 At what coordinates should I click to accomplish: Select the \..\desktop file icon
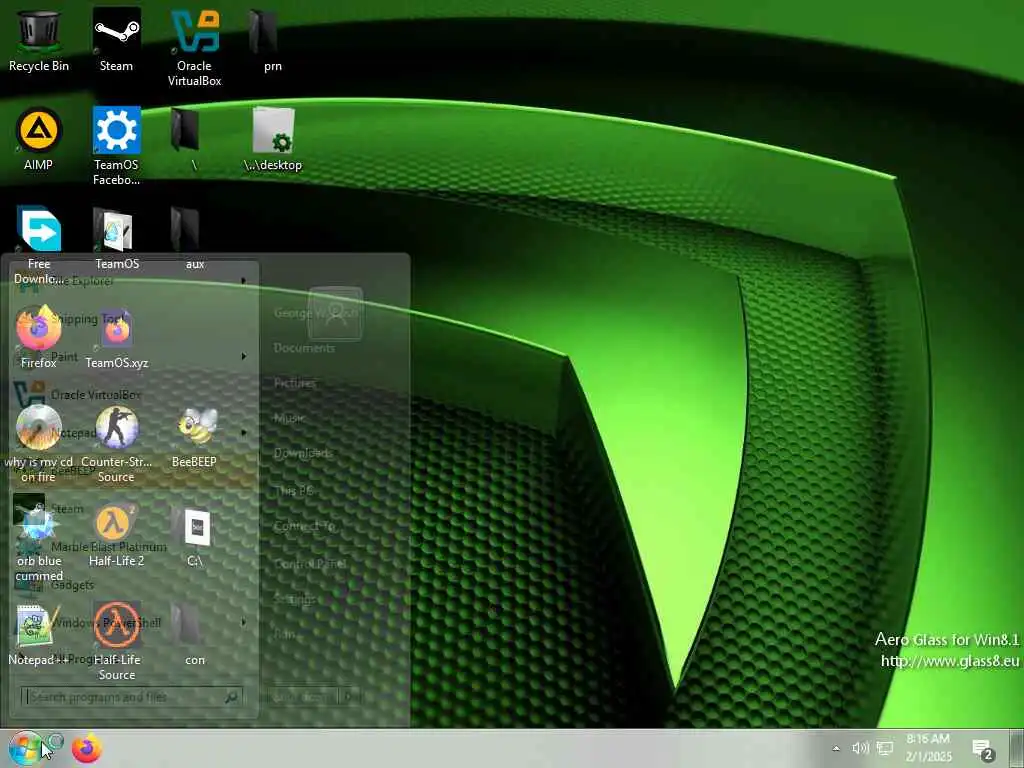click(x=272, y=139)
